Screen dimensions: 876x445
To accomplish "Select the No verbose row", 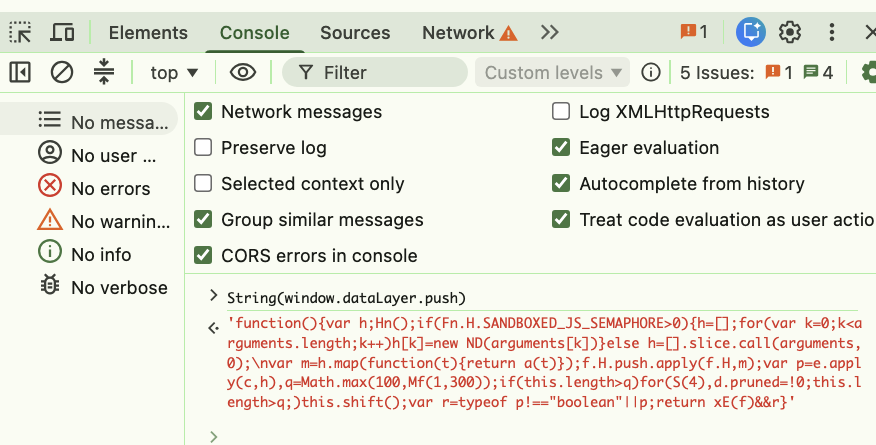I will [89, 286].
